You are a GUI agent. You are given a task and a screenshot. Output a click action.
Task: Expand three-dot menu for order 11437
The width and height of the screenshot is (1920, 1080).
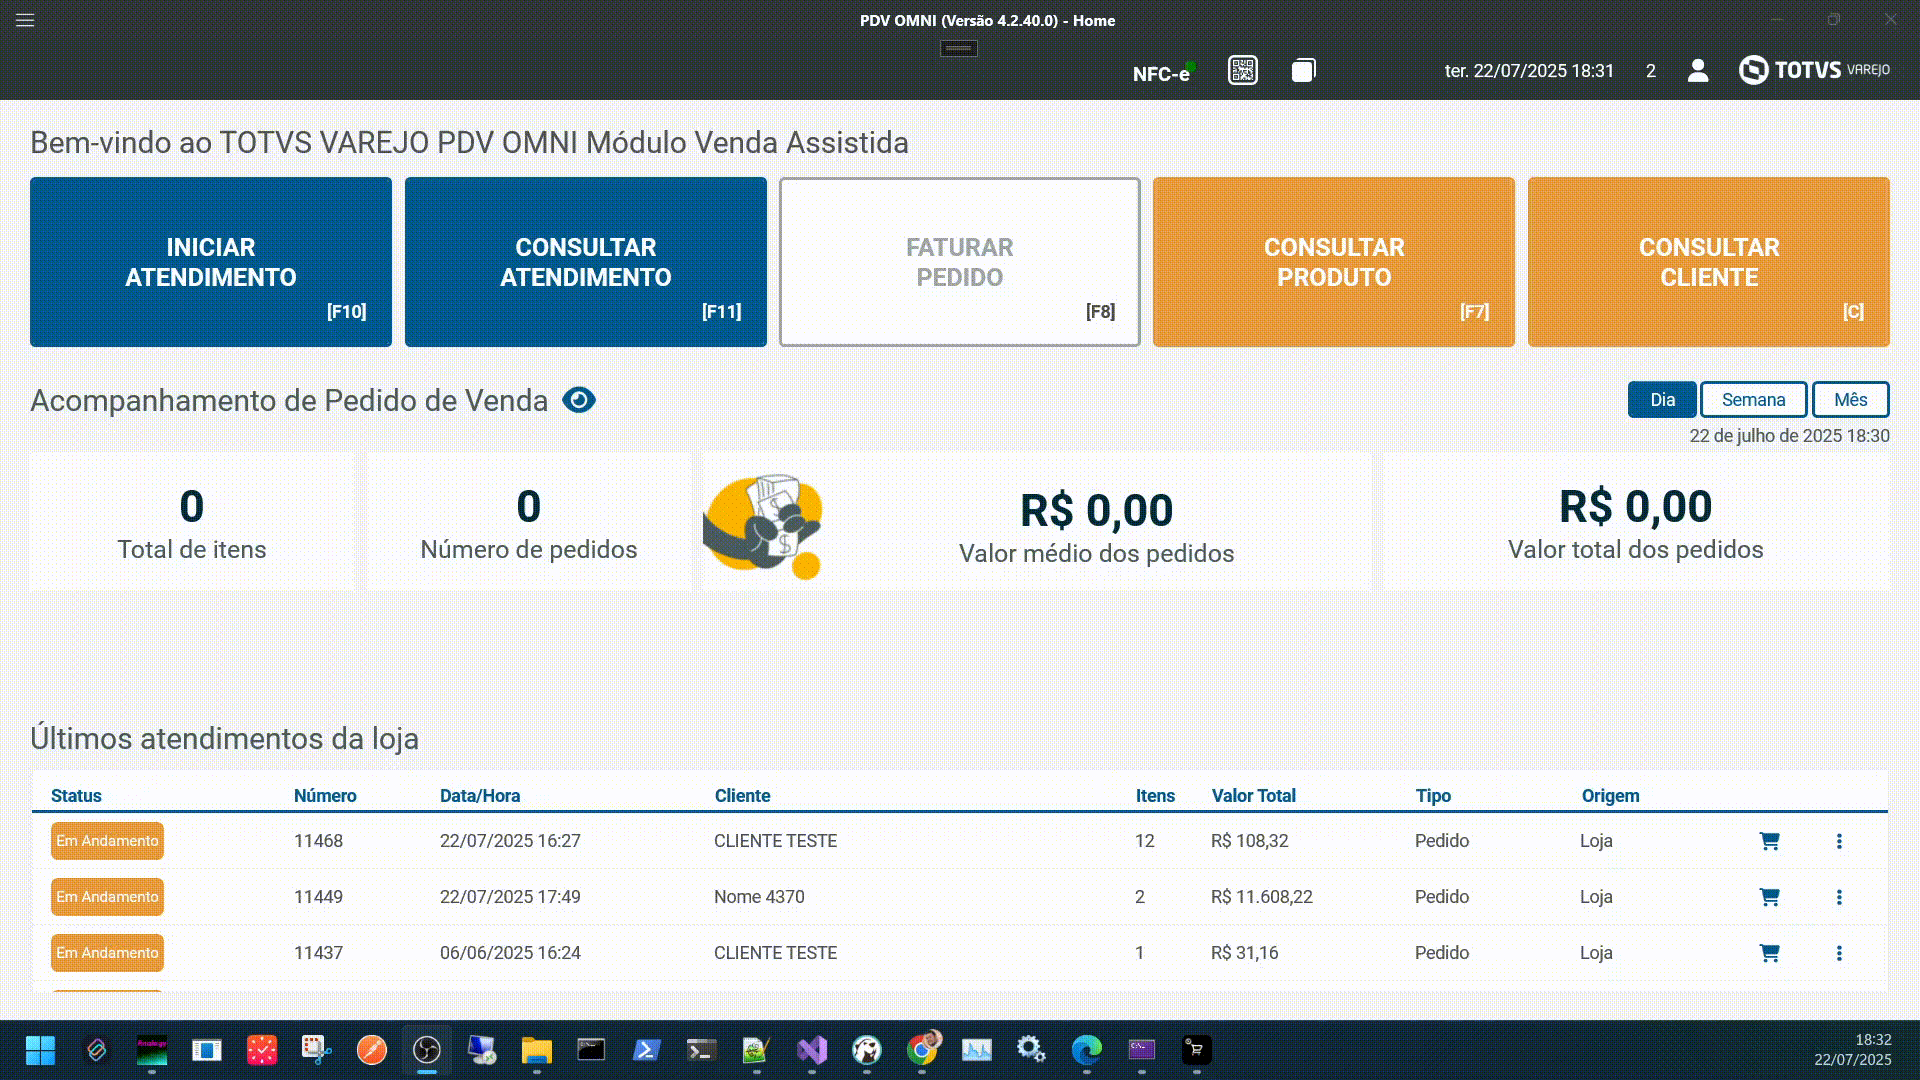pos(1838,953)
